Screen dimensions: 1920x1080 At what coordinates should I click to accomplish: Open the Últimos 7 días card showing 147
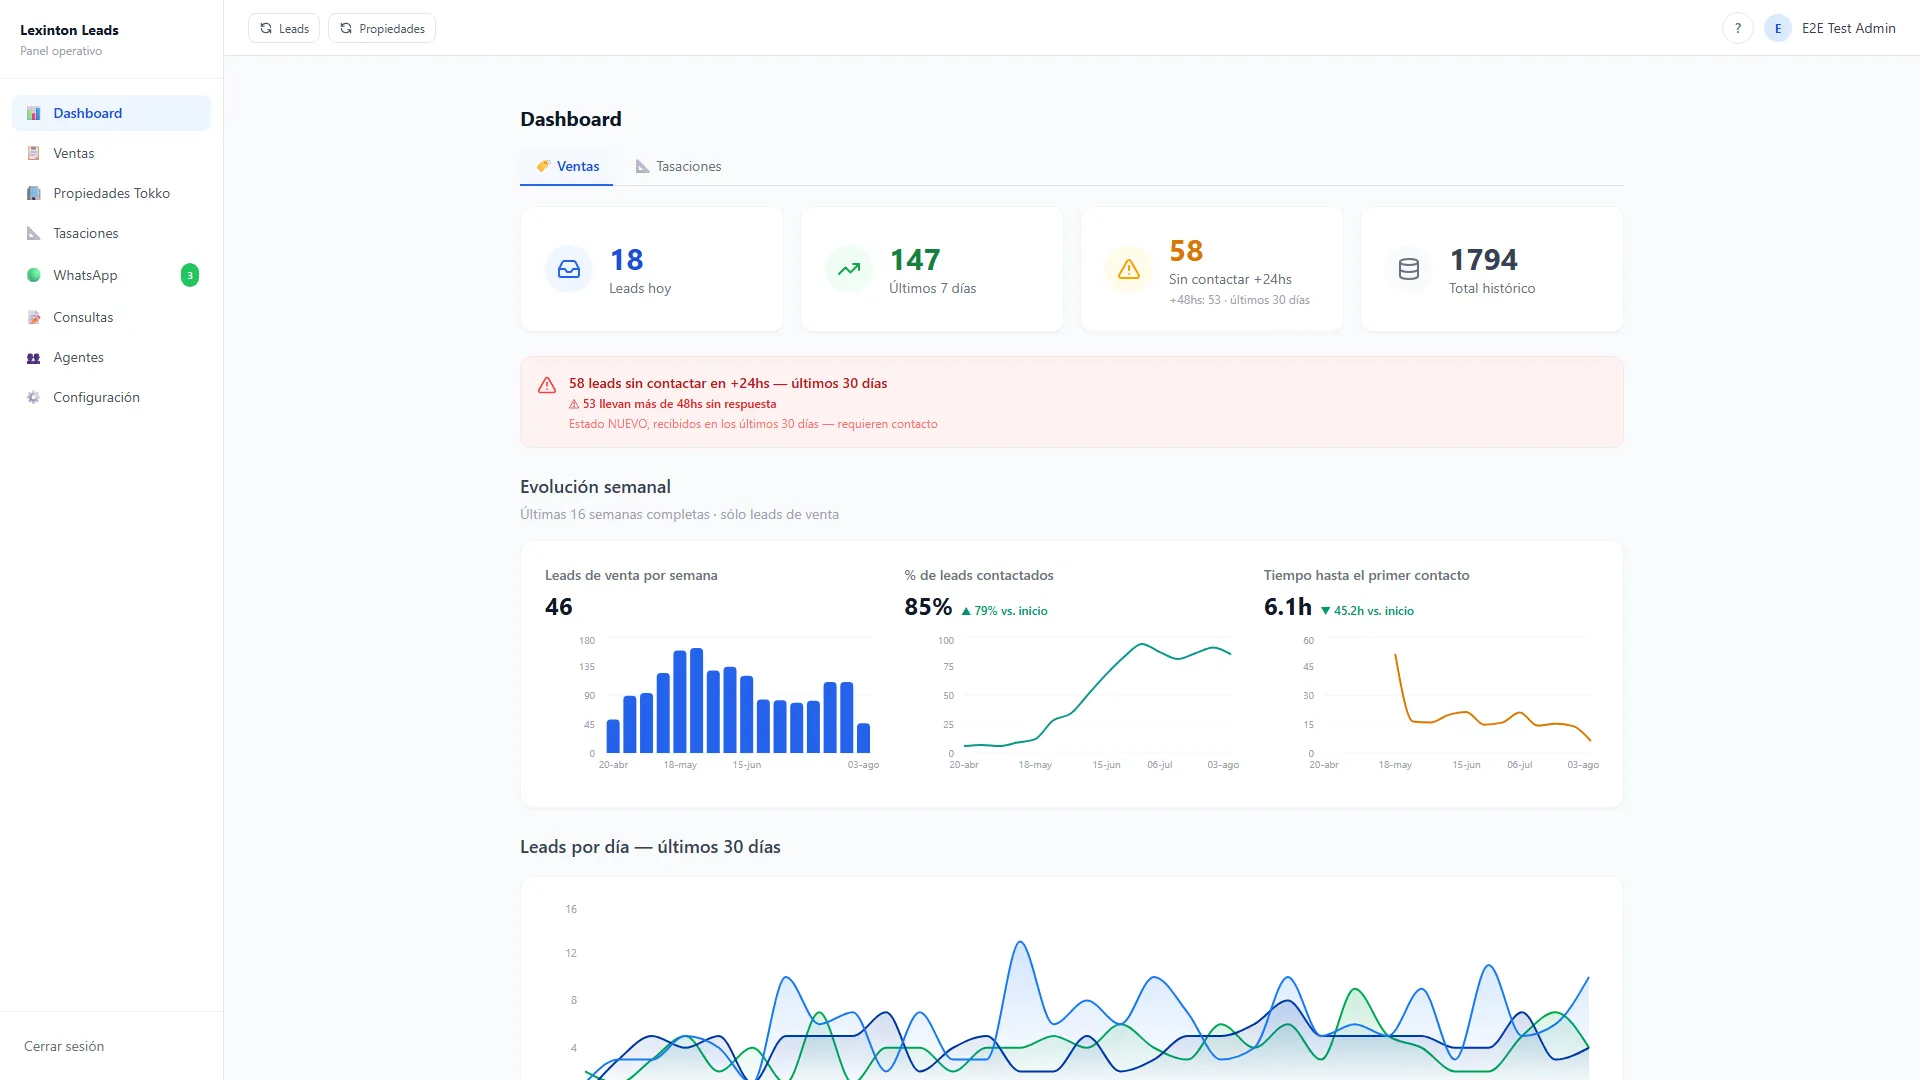932,269
